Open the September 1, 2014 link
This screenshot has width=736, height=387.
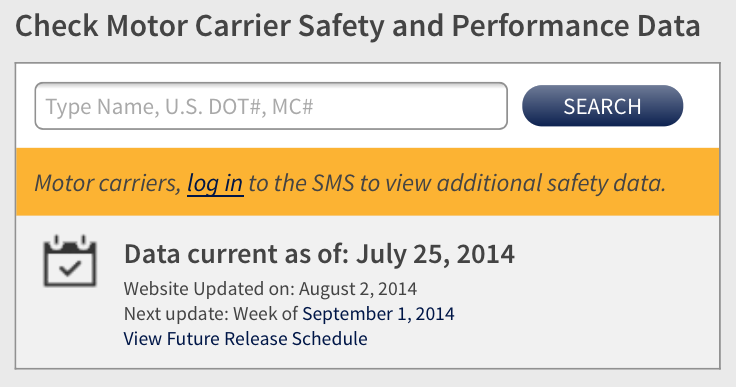(378, 314)
